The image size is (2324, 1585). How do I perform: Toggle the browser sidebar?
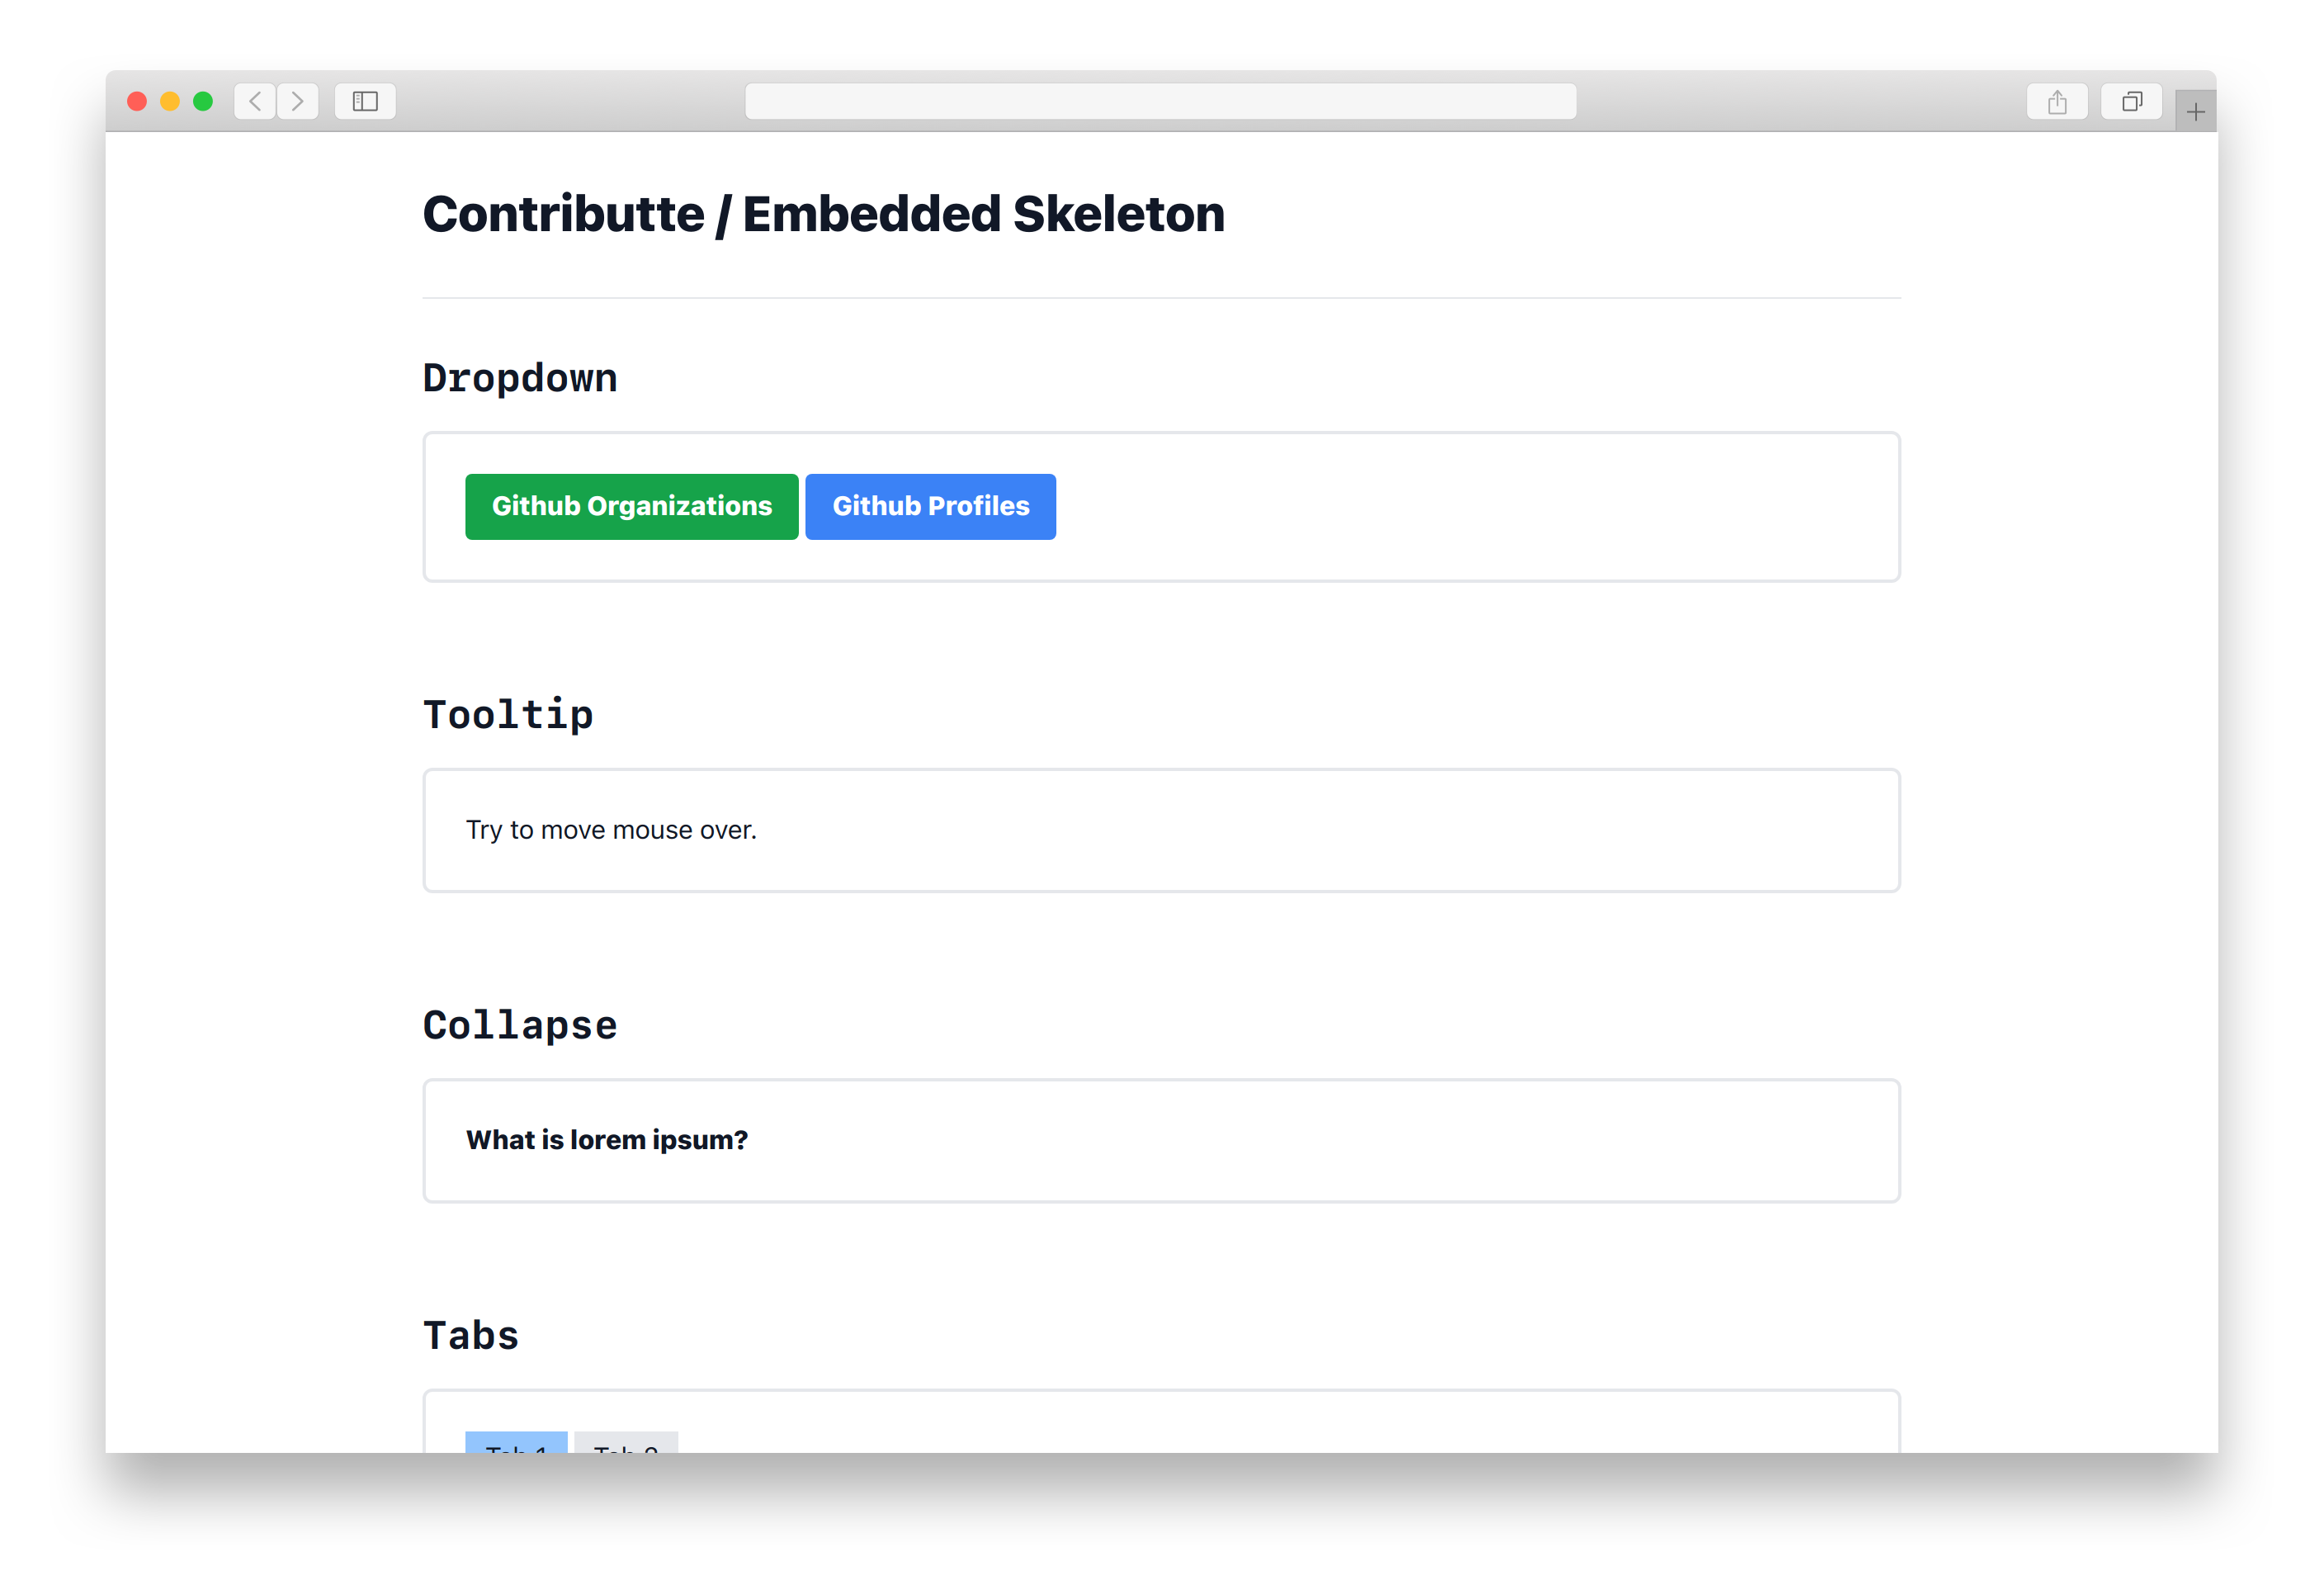click(x=365, y=101)
